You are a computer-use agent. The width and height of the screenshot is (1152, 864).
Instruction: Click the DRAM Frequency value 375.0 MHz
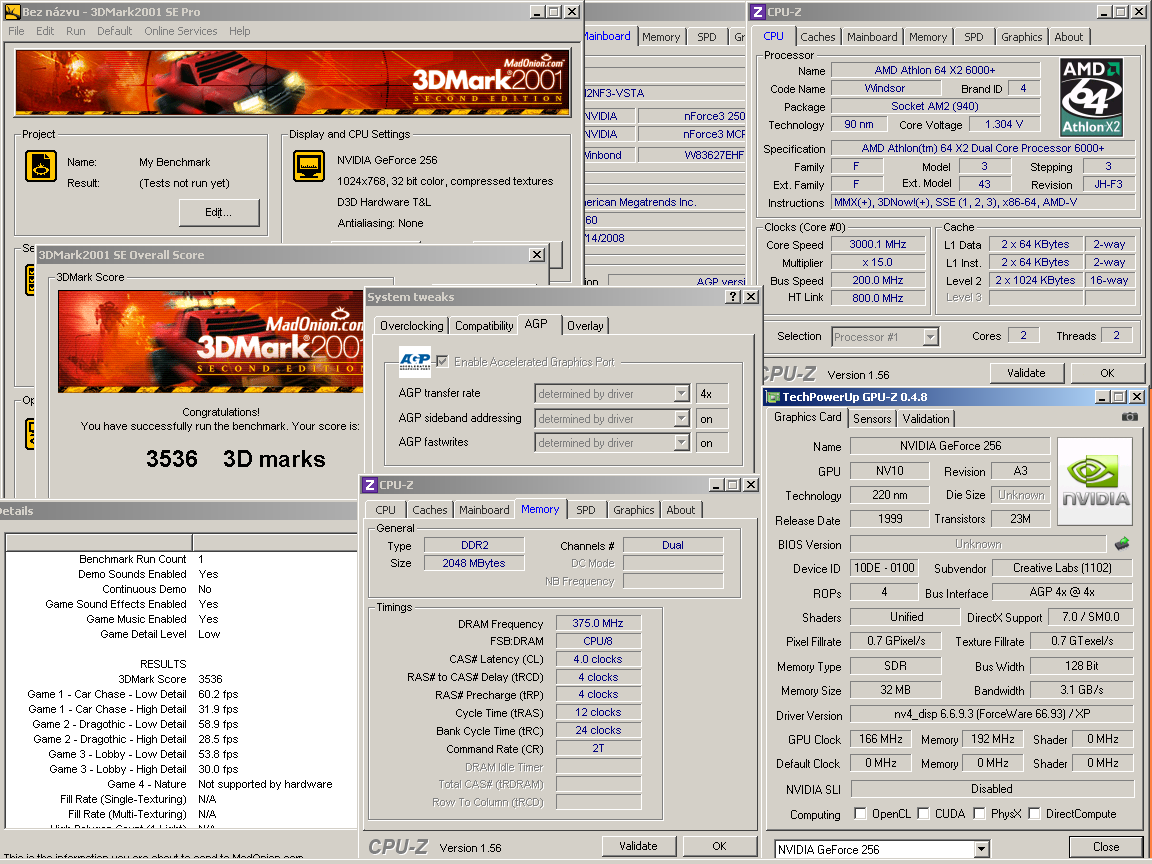pyautogui.click(x=598, y=623)
